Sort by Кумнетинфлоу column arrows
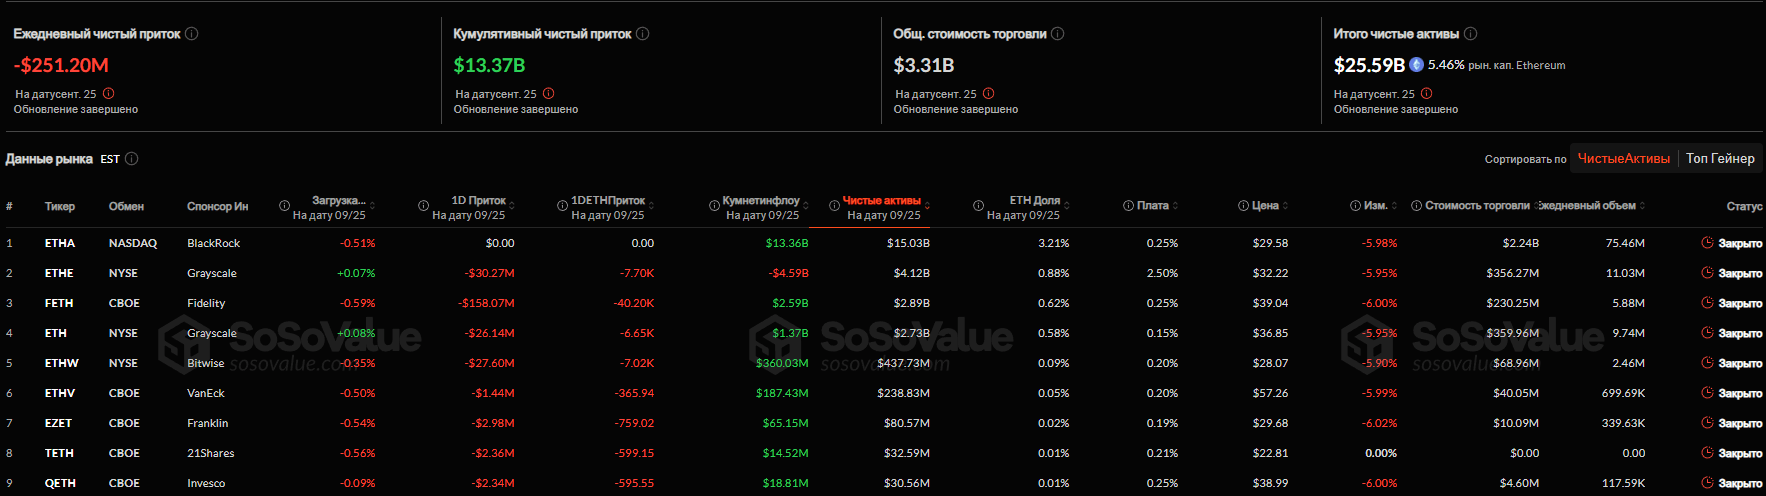Image resolution: width=1766 pixels, height=496 pixels. 805,206
